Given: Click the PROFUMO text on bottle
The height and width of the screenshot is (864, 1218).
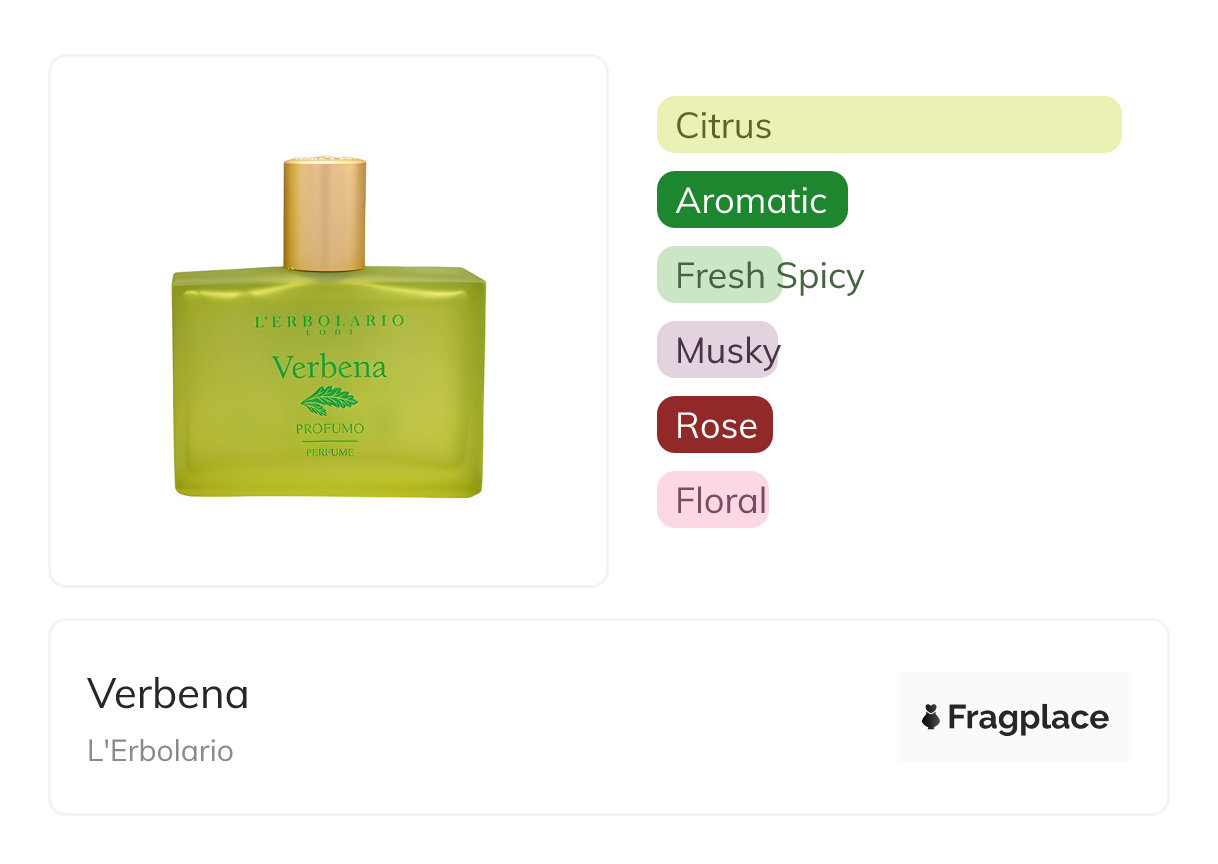Looking at the screenshot, I should (329, 429).
